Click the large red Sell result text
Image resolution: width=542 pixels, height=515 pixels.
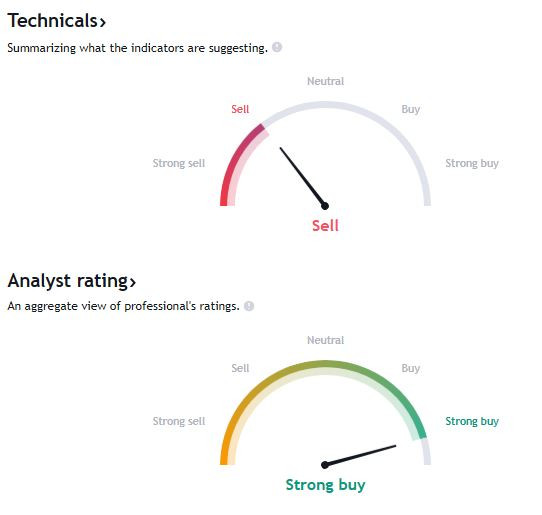click(x=325, y=226)
